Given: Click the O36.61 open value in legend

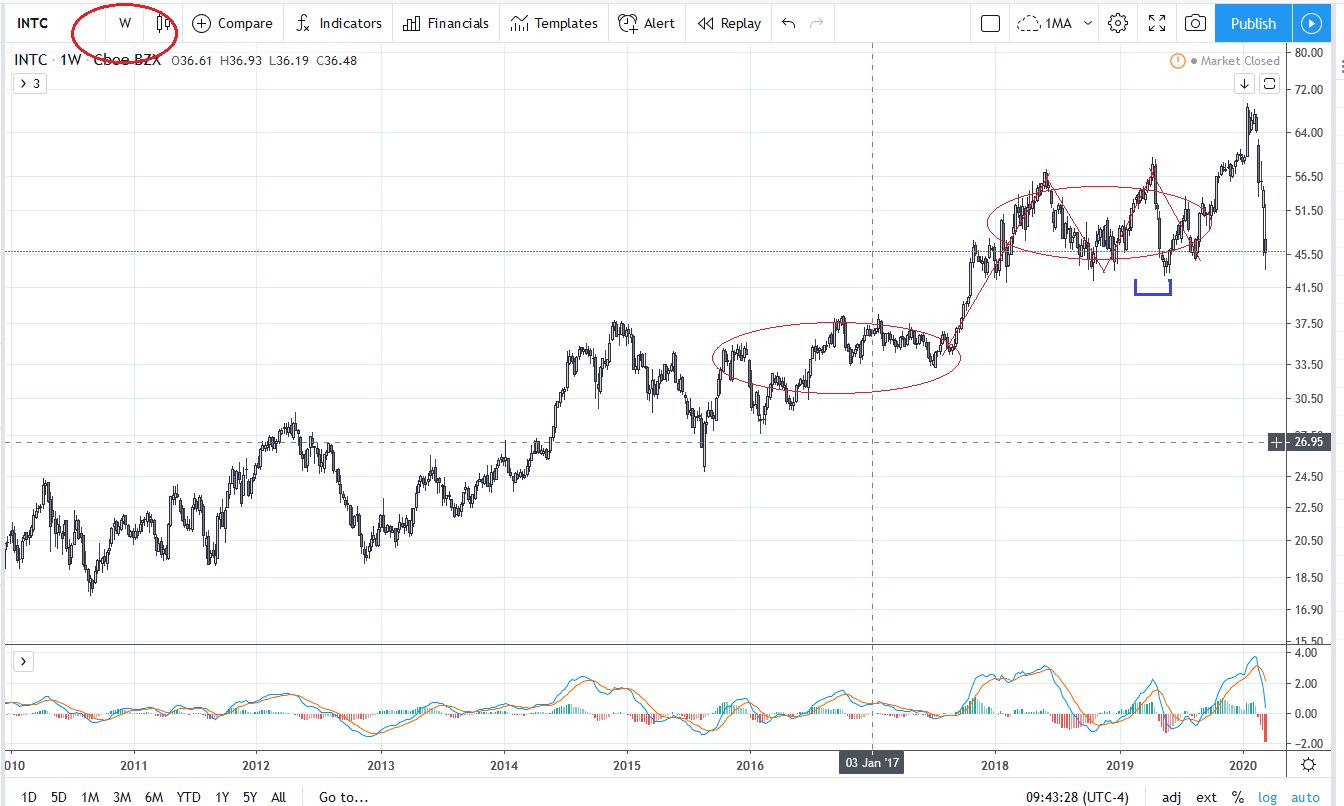Looking at the screenshot, I should click(193, 61).
